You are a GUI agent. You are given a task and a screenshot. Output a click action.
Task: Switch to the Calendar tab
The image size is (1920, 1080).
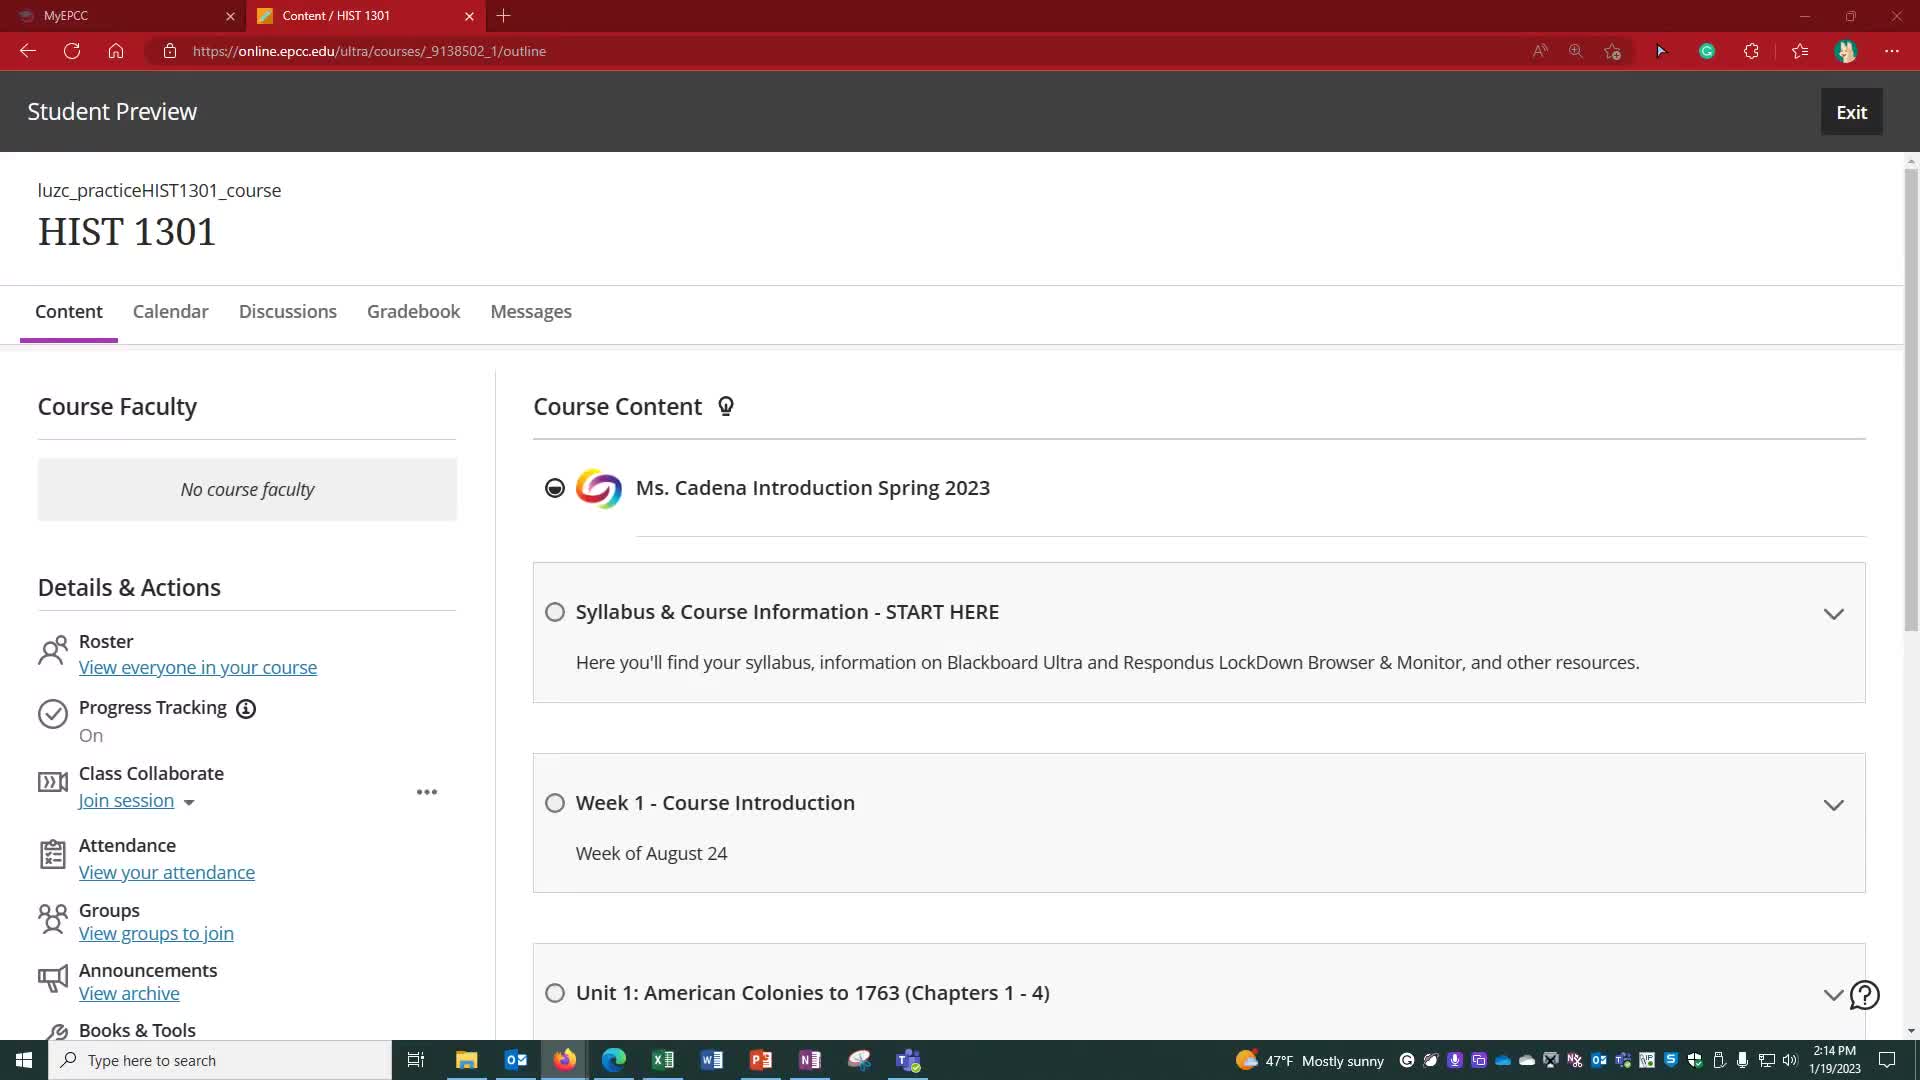click(x=171, y=312)
